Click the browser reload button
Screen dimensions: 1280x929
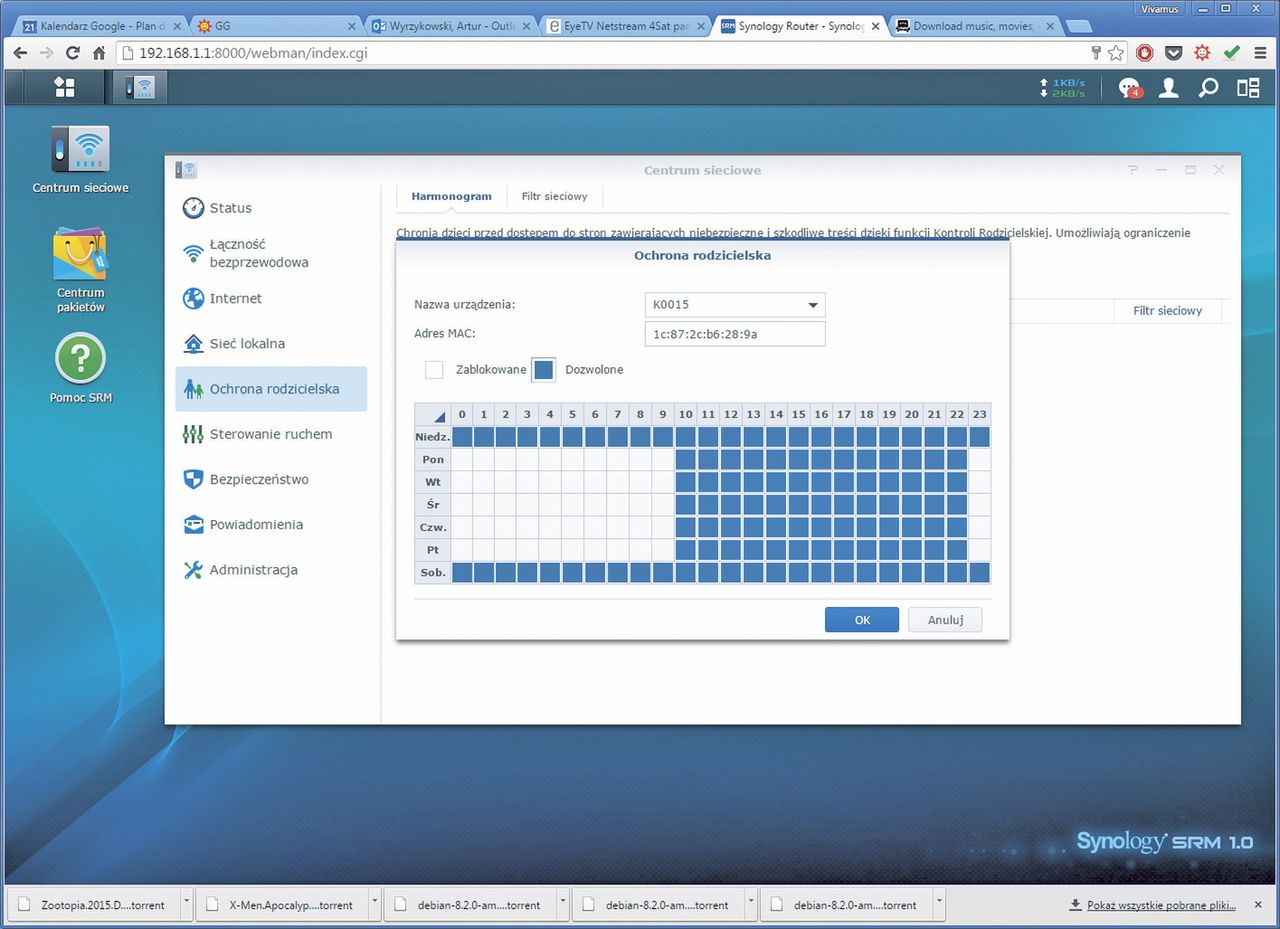[72, 53]
